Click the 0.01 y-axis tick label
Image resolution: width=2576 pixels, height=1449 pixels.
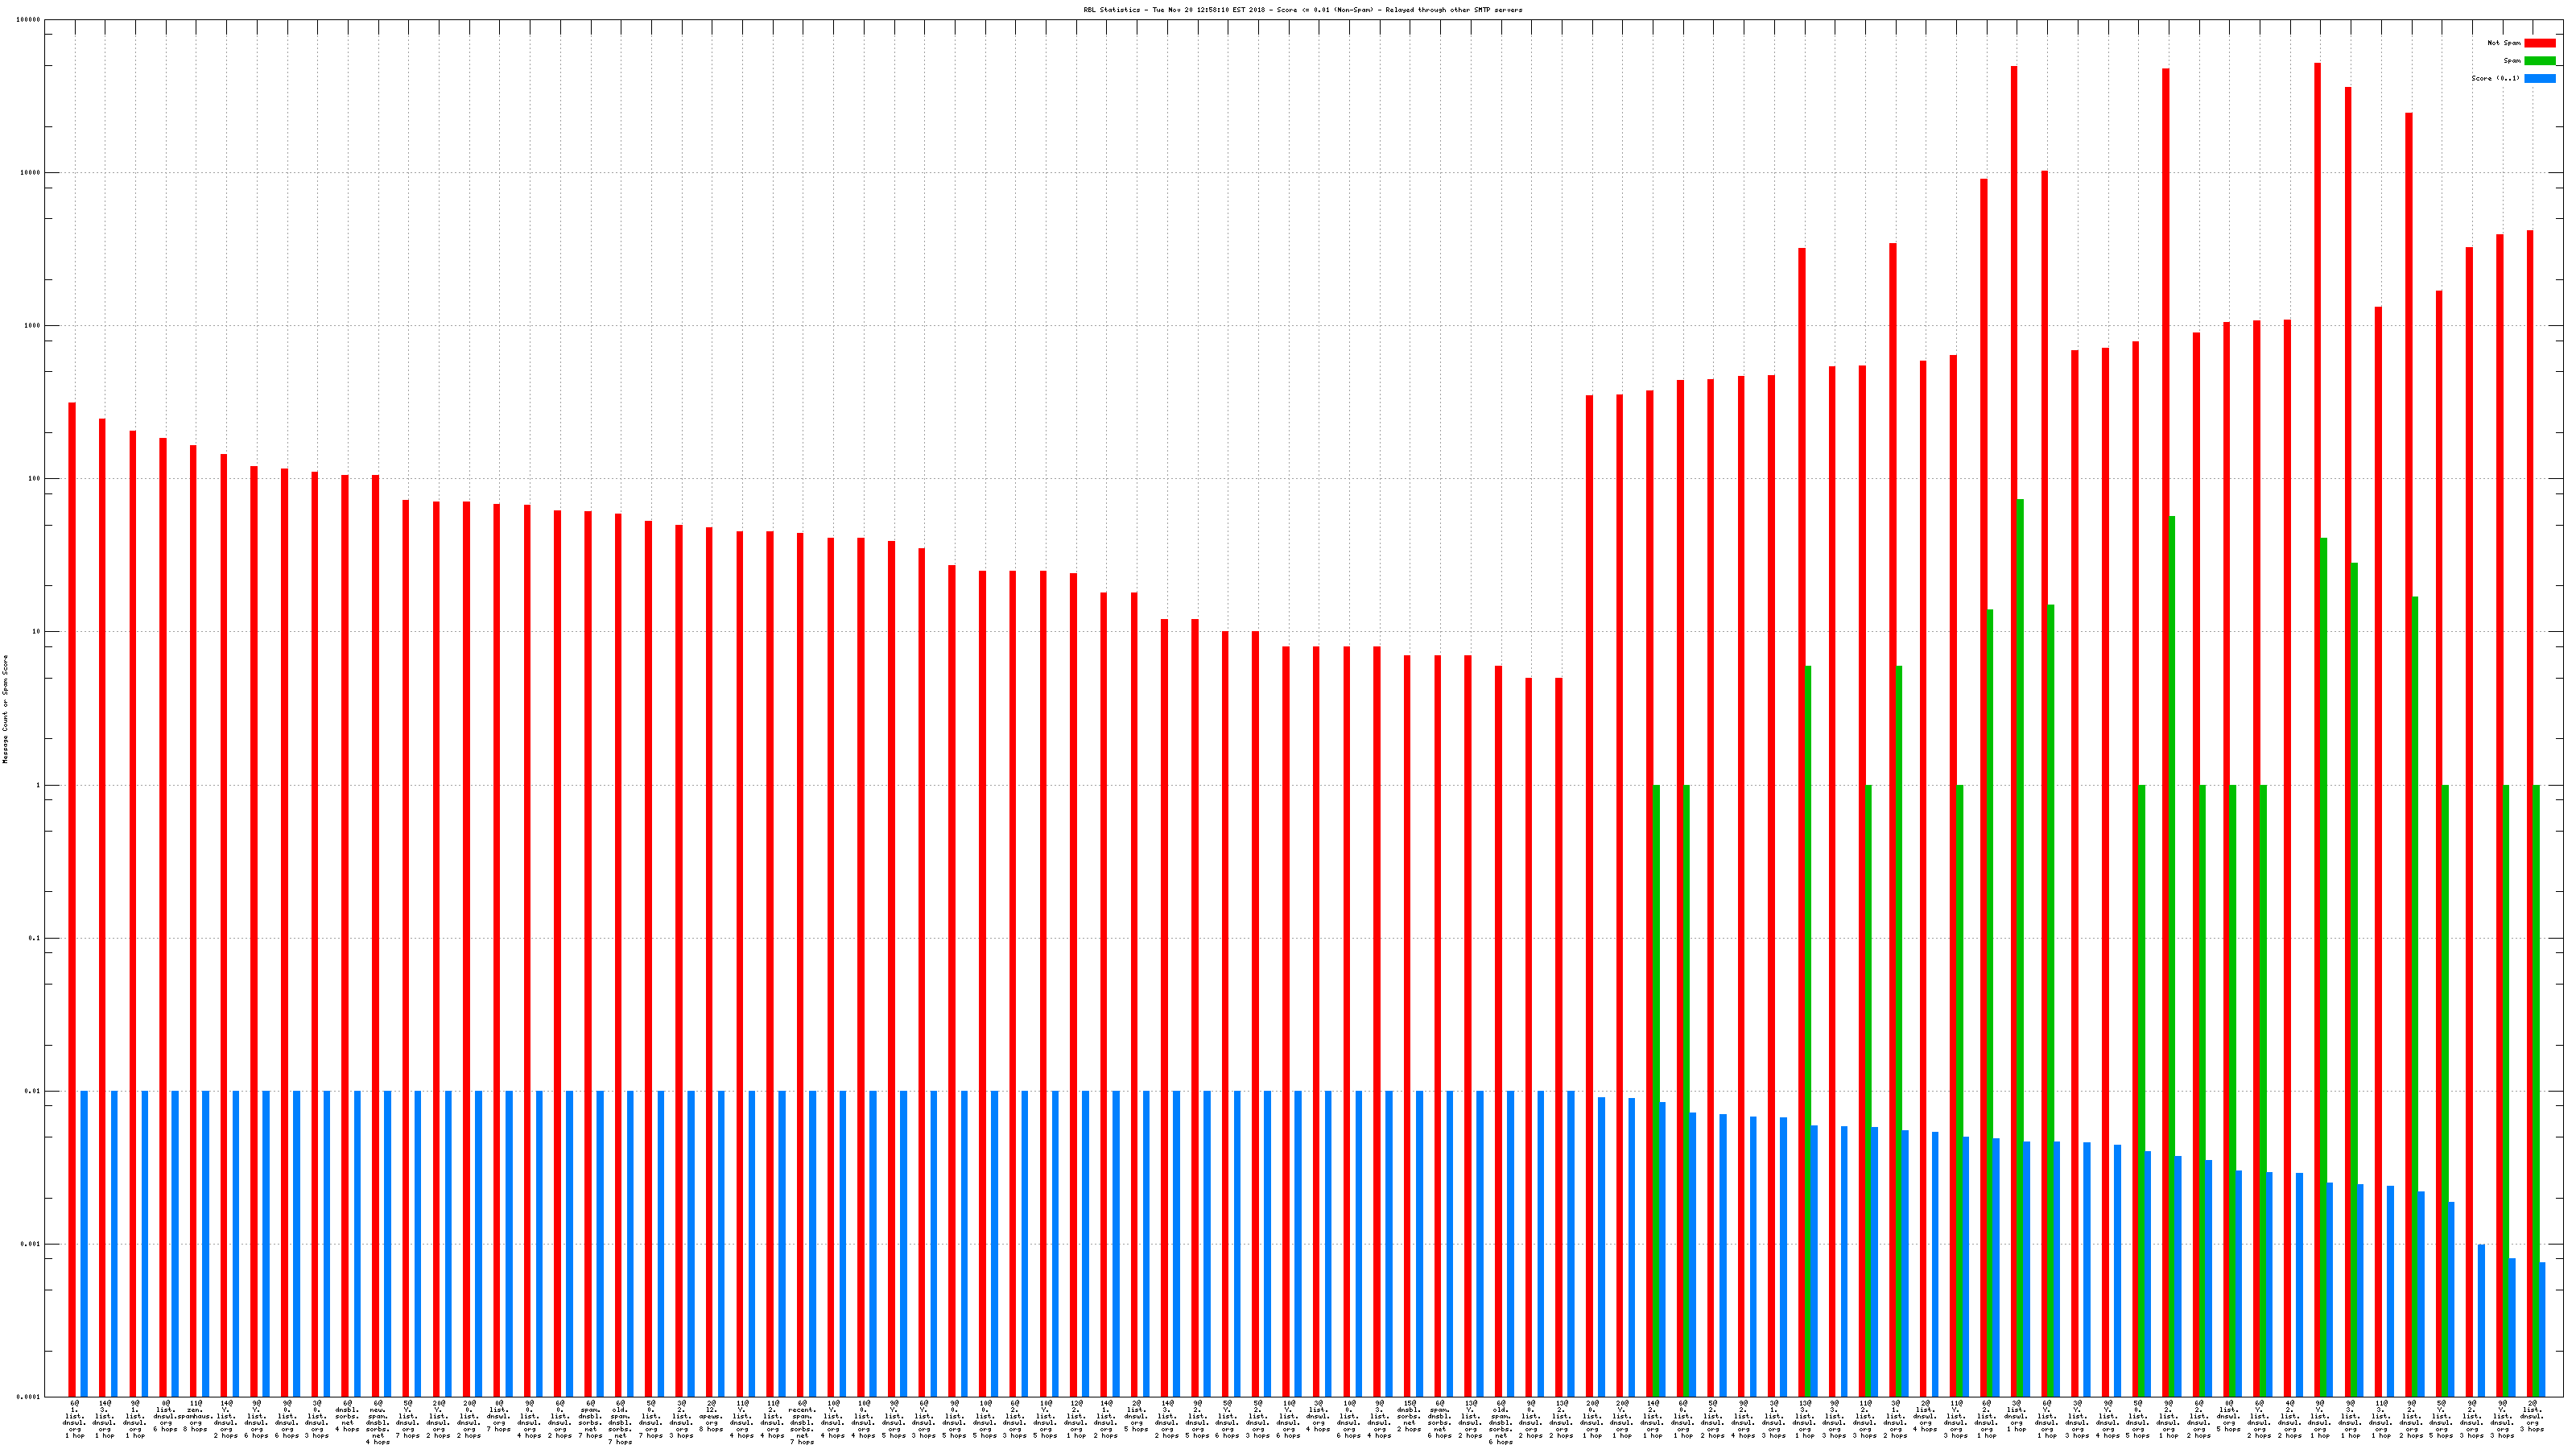click(32, 1091)
